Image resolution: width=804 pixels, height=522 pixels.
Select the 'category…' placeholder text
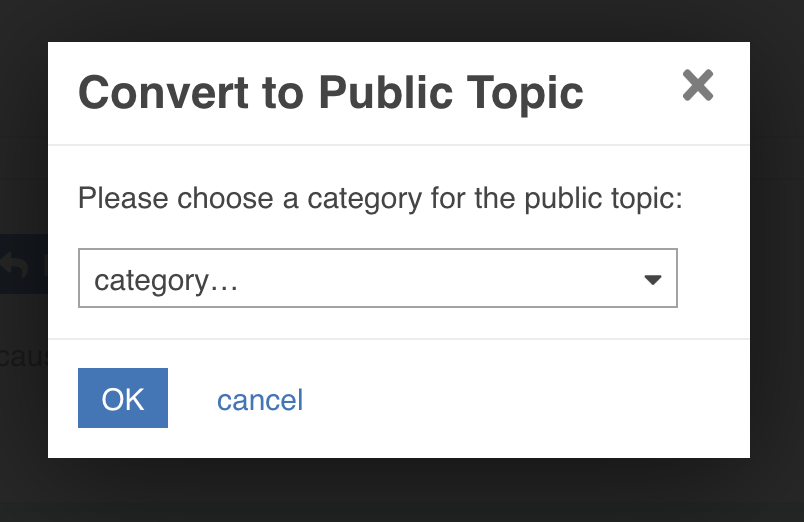[x=166, y=280]
